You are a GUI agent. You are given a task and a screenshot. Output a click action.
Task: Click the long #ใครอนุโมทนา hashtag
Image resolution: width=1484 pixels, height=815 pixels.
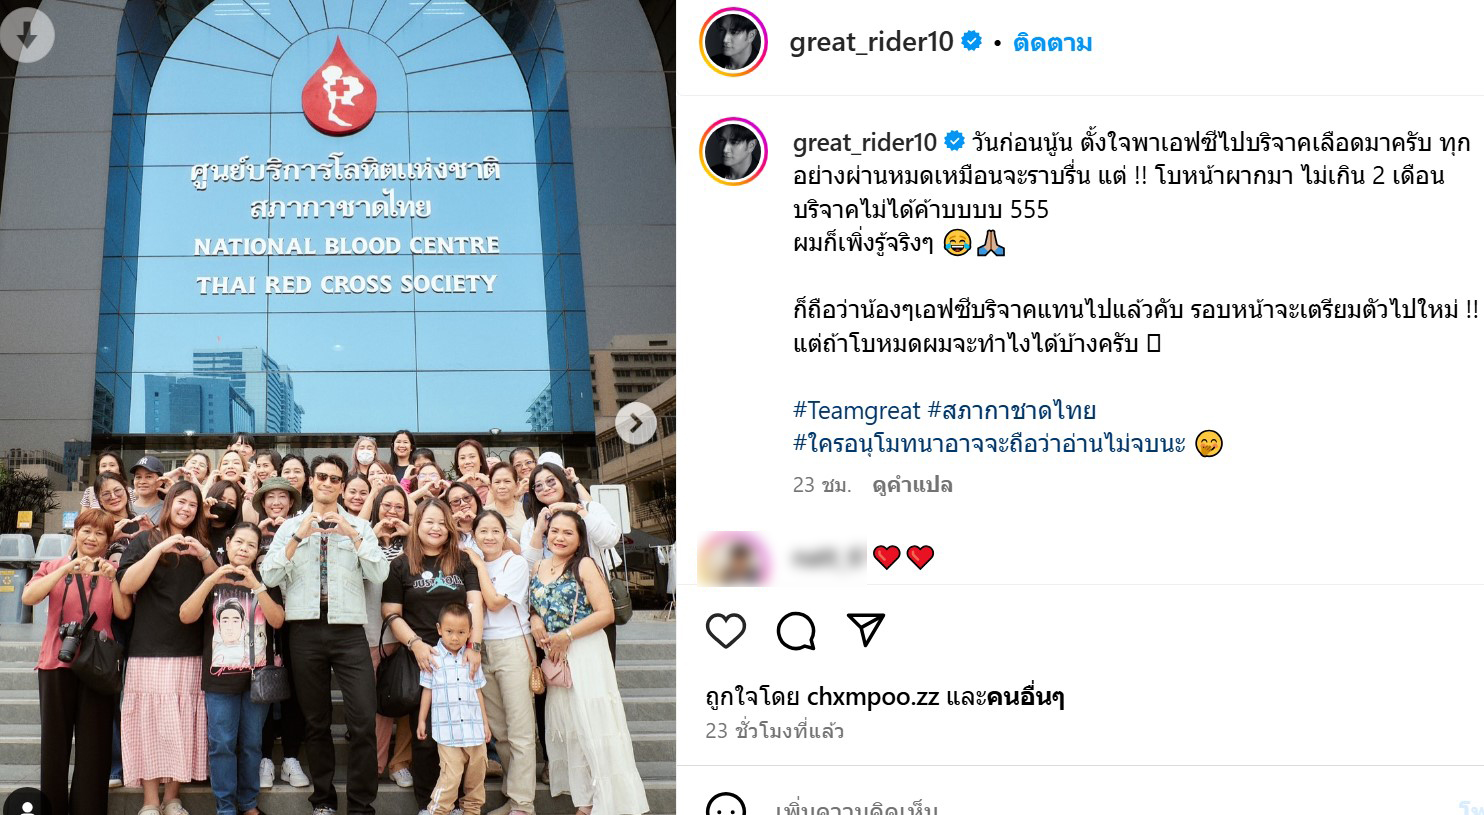(989, 443)
